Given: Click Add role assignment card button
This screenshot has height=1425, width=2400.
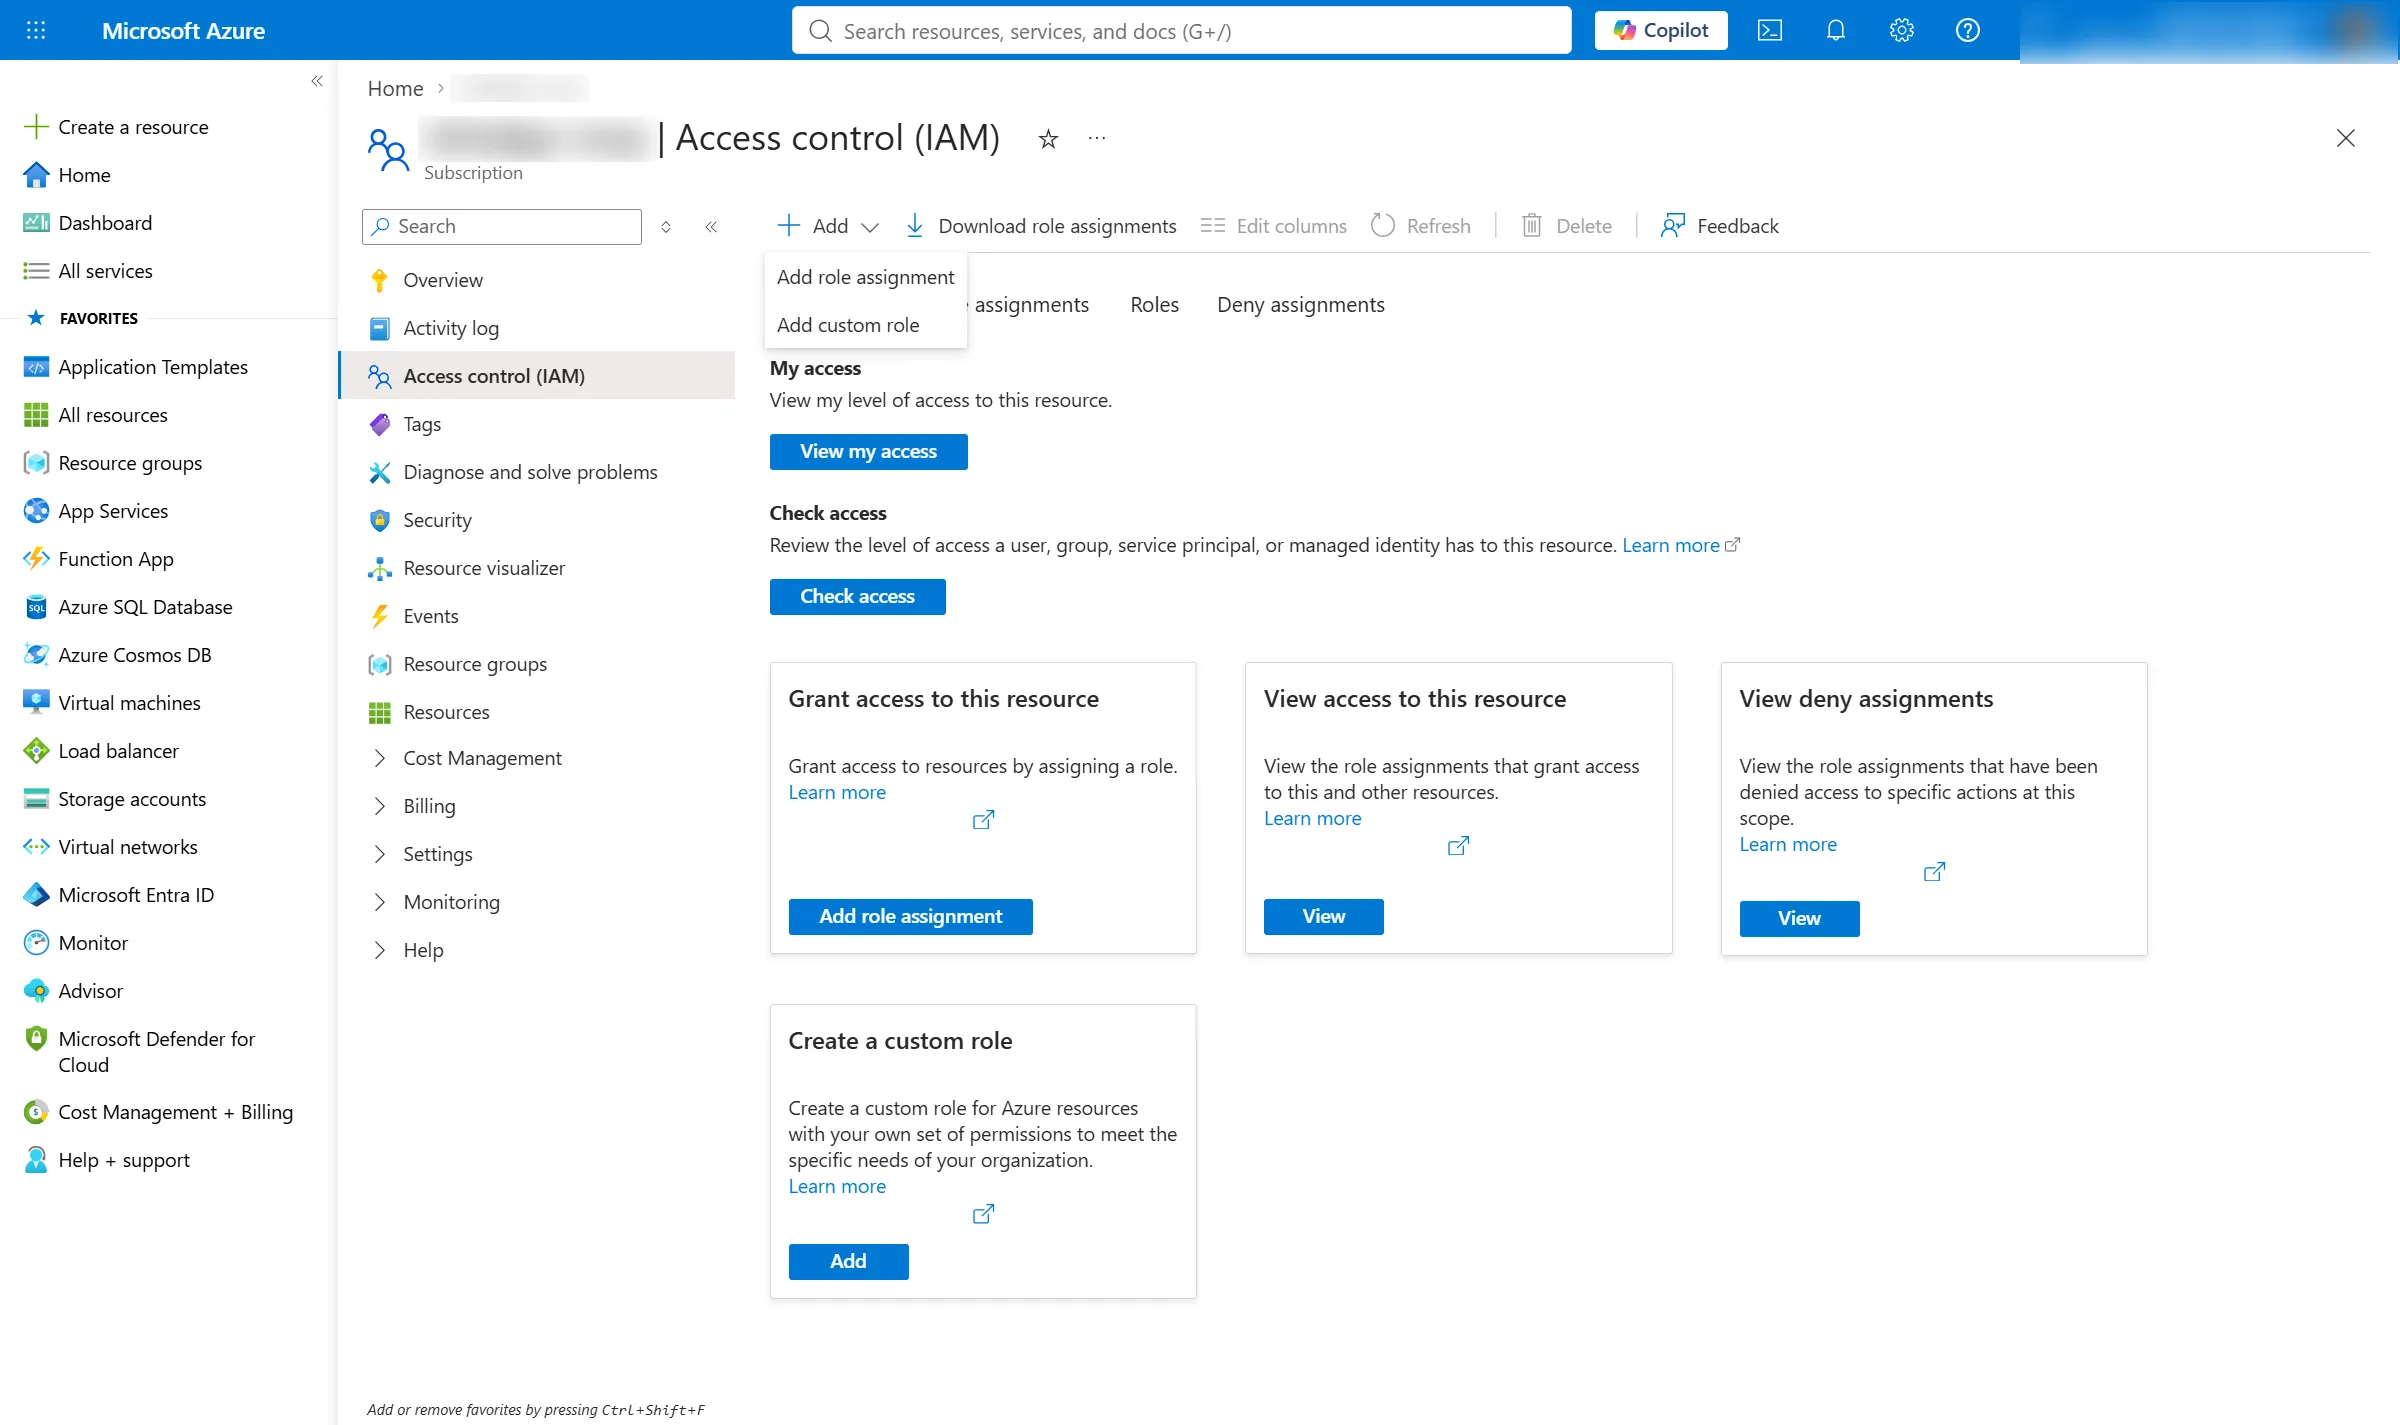Looking at the screenshot, I should [x=910, y=916].
